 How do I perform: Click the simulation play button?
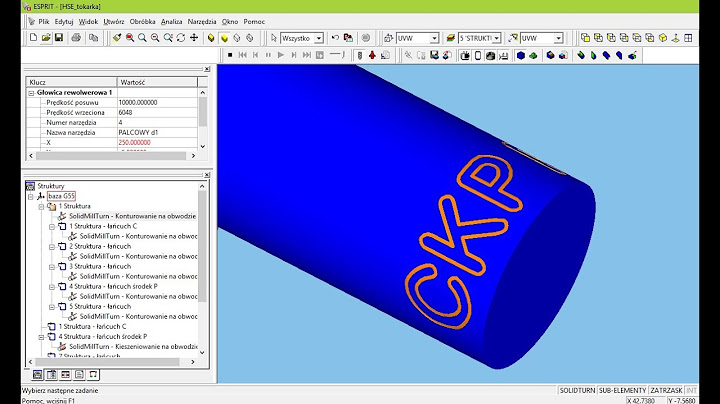[x=281, y=55]
